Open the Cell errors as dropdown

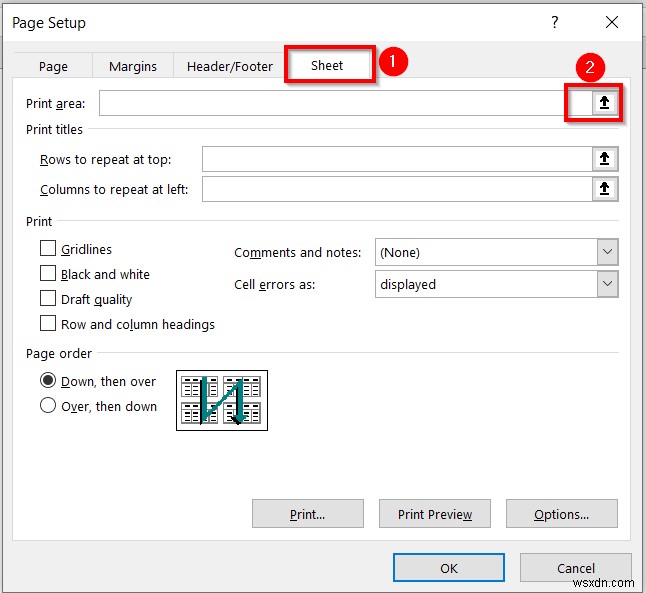[x=607, y=284]
